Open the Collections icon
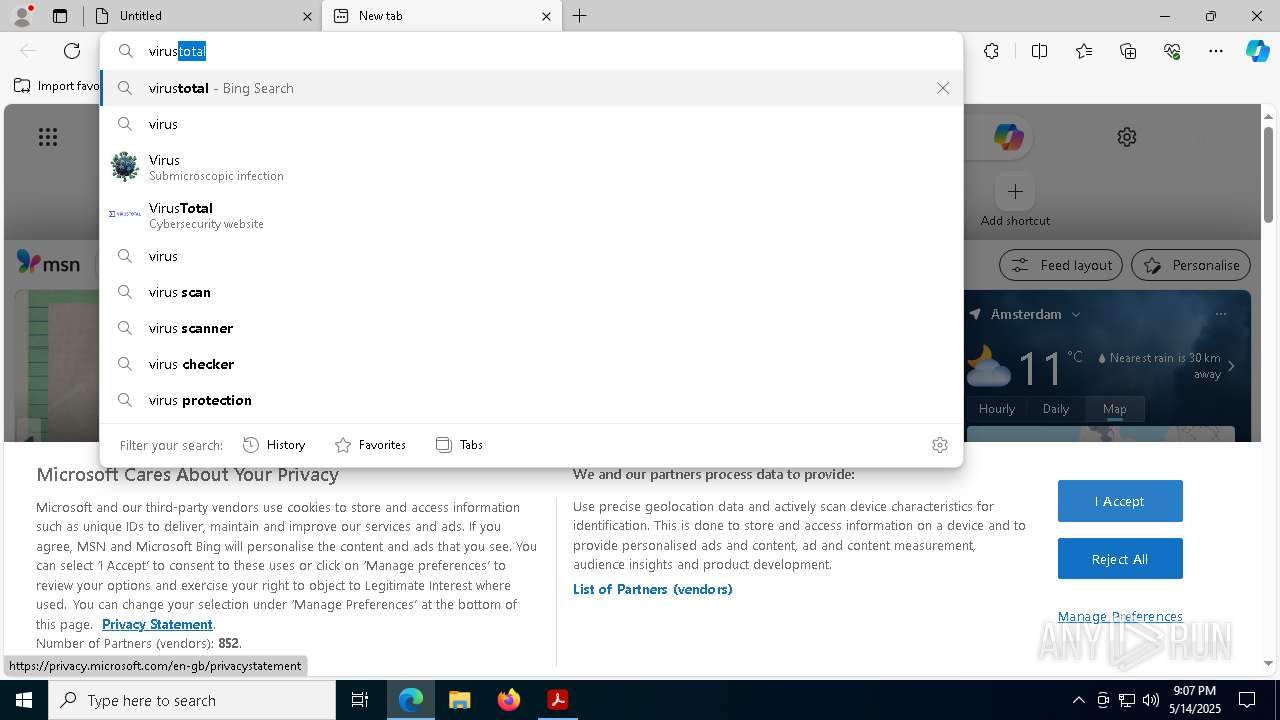This screenshot has width=1280, height=720. (x=1128, y=51)
